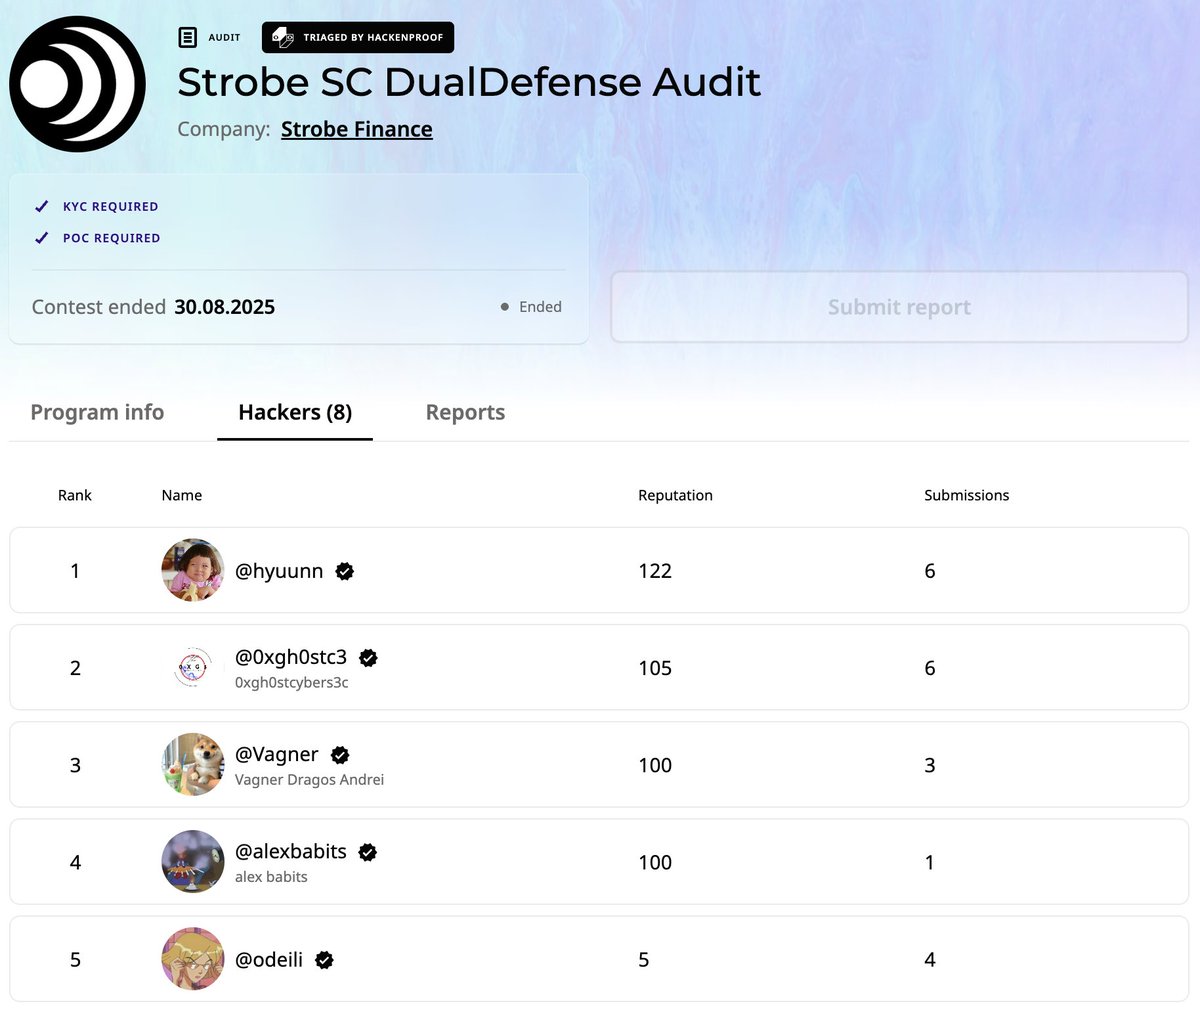Click the name text Vagner Dragos Andrei
The height and width of the screenshot is (1010, 1200).
(309, 779)
